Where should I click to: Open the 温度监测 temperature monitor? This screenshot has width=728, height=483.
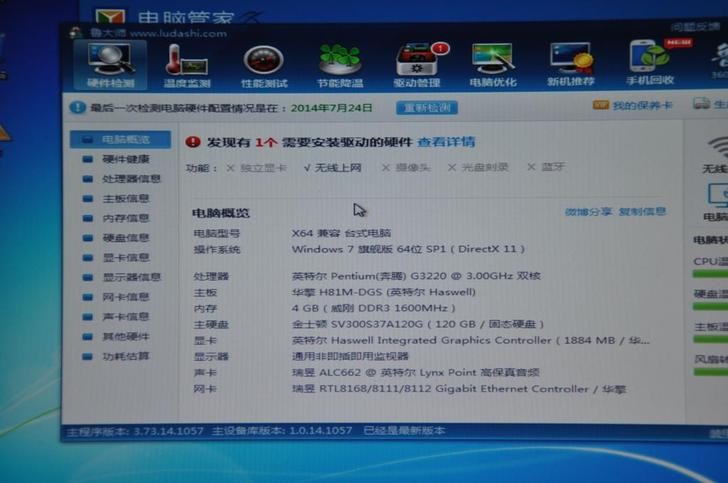pyautogui.click(x=187, y=65)
